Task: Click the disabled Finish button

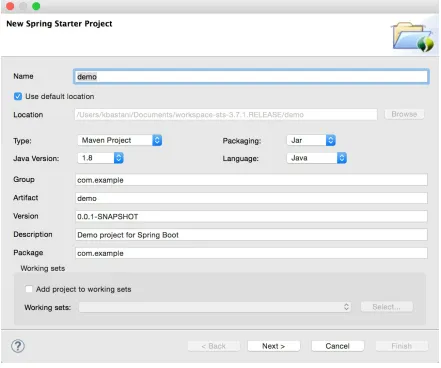Action: pyautogui.click(x=402, y=346)
